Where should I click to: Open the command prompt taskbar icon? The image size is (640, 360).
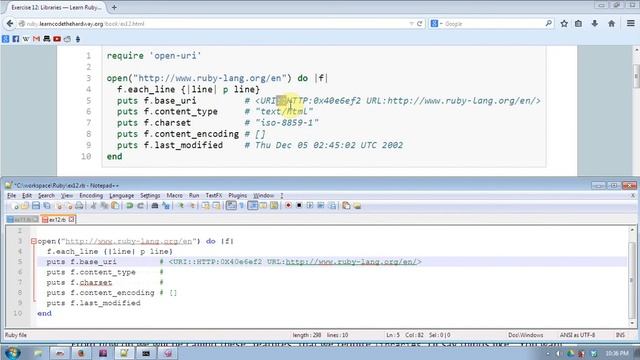(x=146, y=353)
